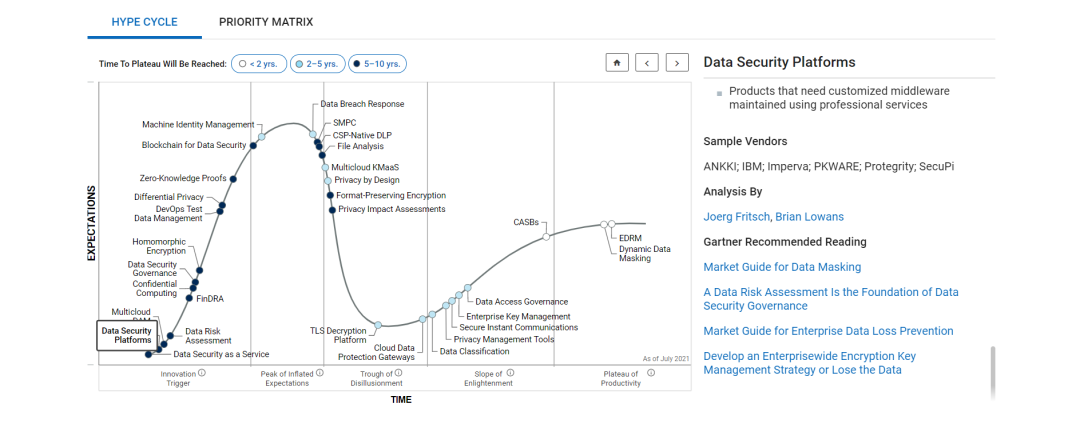Open Joerg Fritsch analyst link

[x=736, y=217]
